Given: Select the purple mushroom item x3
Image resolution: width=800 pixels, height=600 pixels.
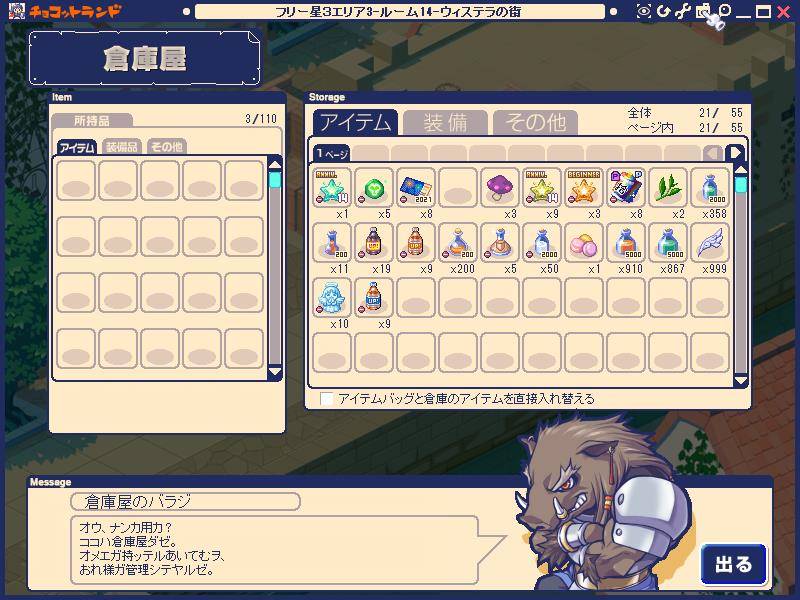Looking at the screenshot, I should coord(499,187).
